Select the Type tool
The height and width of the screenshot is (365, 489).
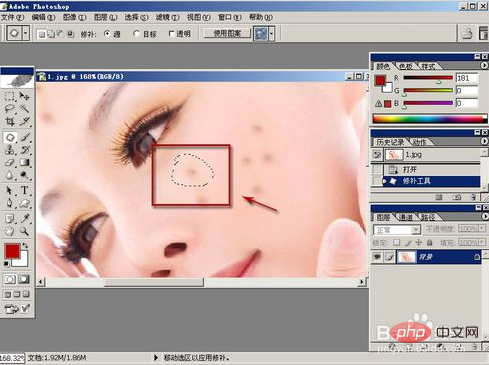click(24, 190)
